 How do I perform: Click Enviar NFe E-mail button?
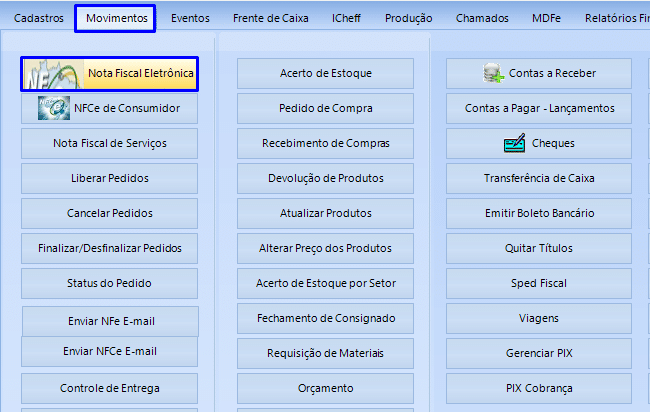(110, 321)
